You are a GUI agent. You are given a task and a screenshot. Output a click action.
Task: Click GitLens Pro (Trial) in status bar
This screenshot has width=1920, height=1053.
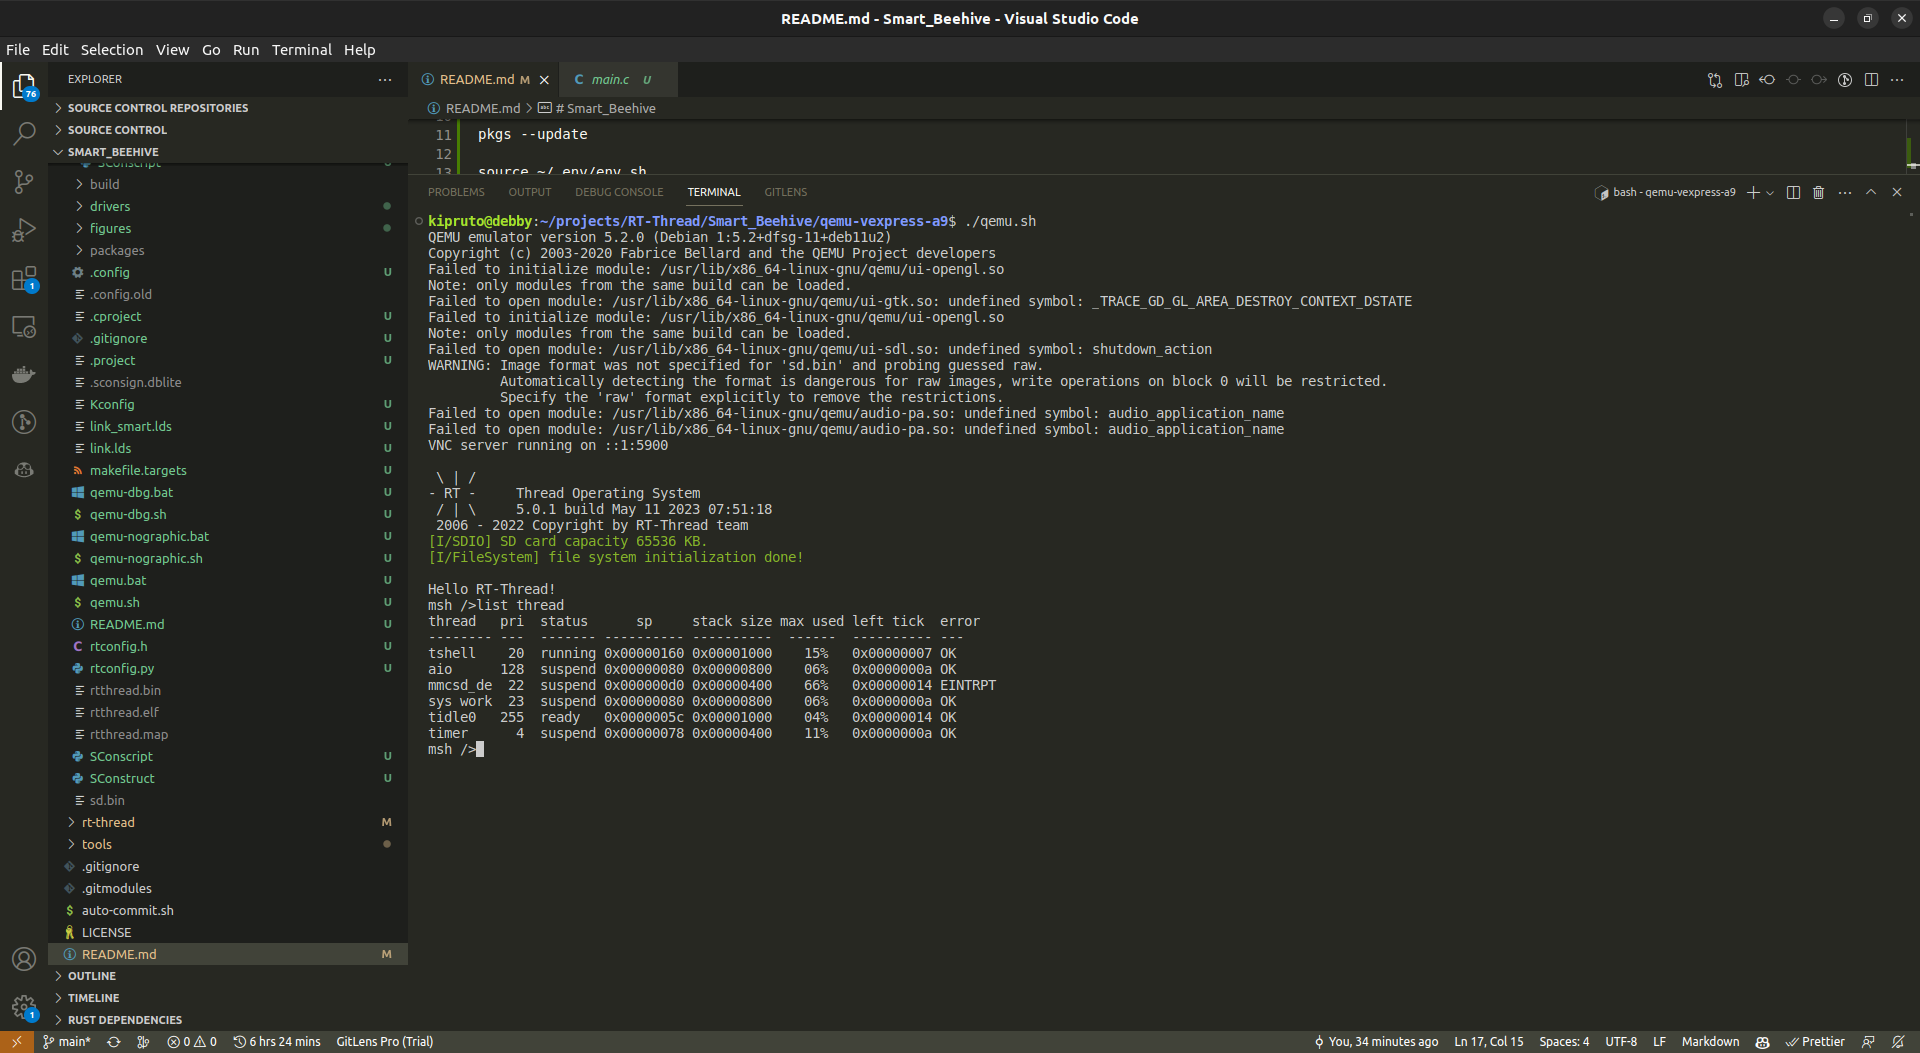click(x=384, y=1041)
